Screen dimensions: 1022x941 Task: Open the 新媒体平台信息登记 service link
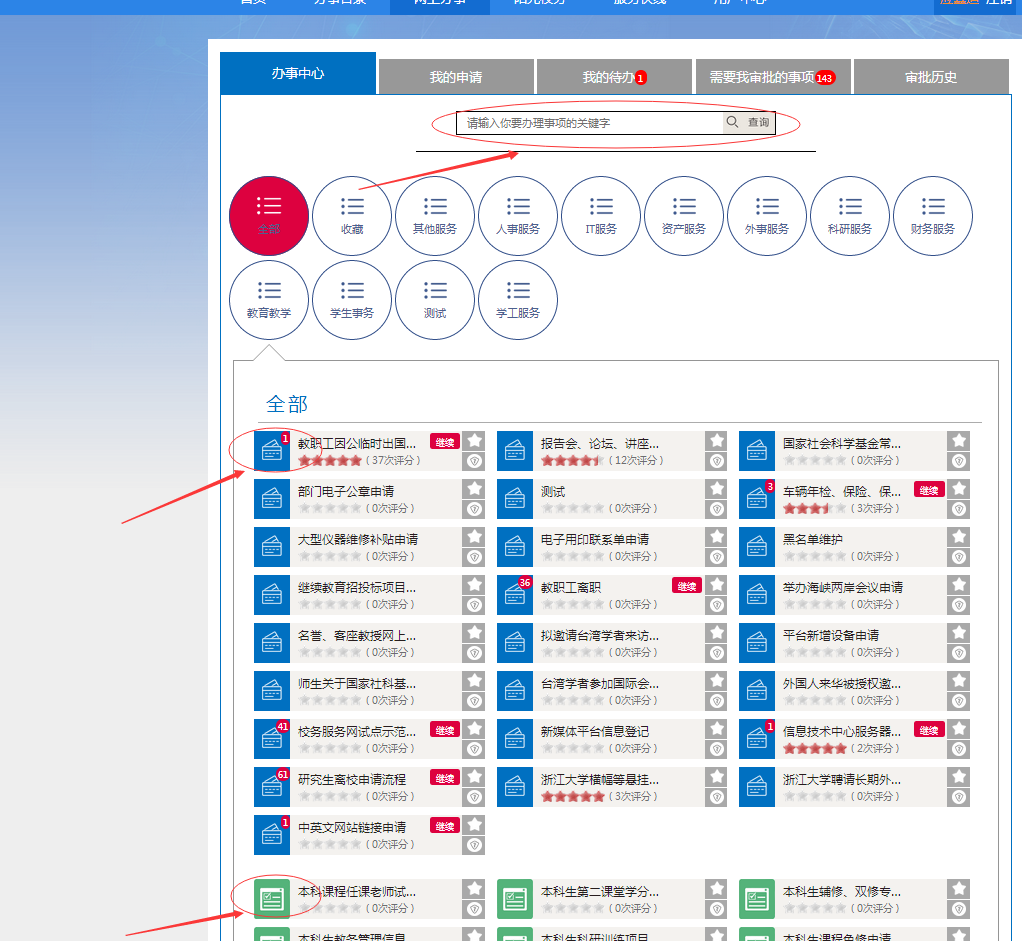594,731
